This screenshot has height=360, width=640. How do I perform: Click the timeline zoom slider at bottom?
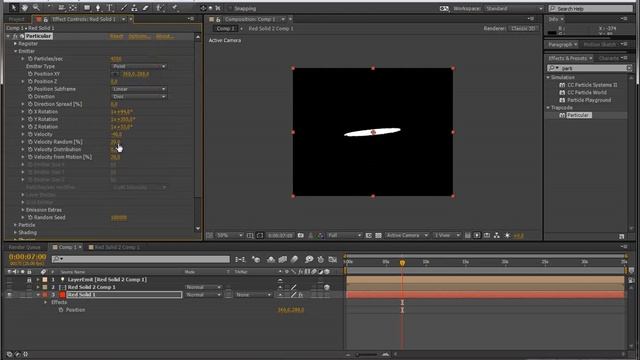tap(366, 354)
